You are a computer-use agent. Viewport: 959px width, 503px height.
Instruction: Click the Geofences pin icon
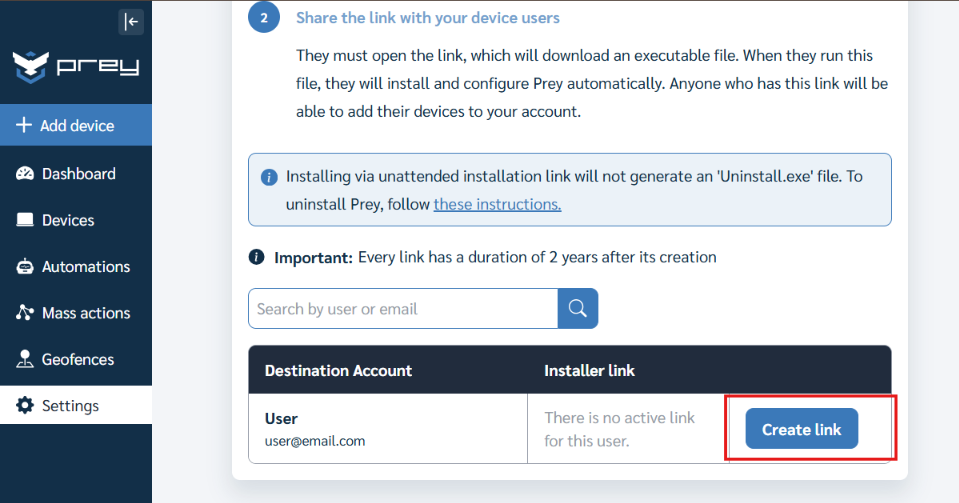click(25, 359)
